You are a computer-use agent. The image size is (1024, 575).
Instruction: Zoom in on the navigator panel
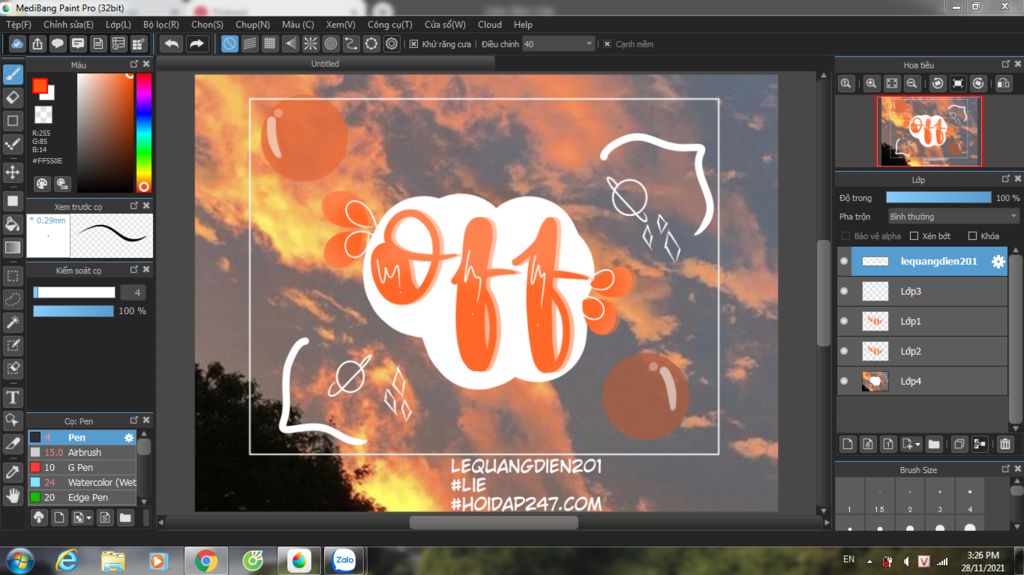pyautogui.click(x=871, y=84)
